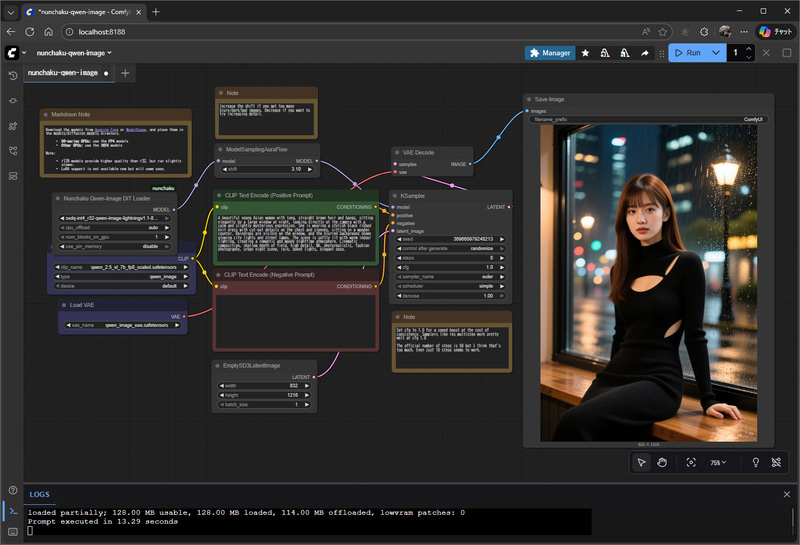Click the share arrow icon in toolbar

coord(645,53)
